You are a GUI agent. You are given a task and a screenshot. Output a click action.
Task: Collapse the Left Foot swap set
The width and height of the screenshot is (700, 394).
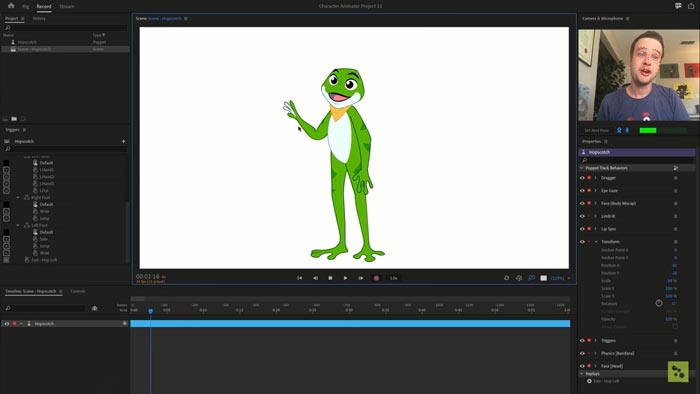pos(18,225)
